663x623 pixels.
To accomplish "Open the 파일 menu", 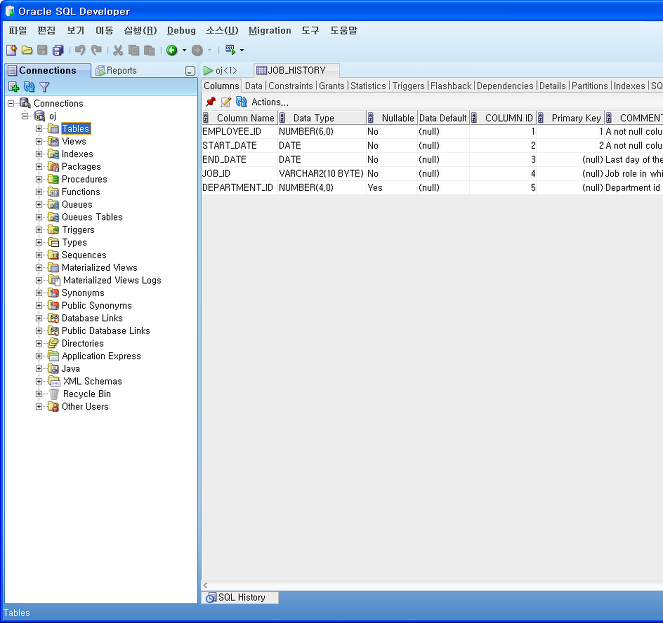I will click(x=17, y=30).
